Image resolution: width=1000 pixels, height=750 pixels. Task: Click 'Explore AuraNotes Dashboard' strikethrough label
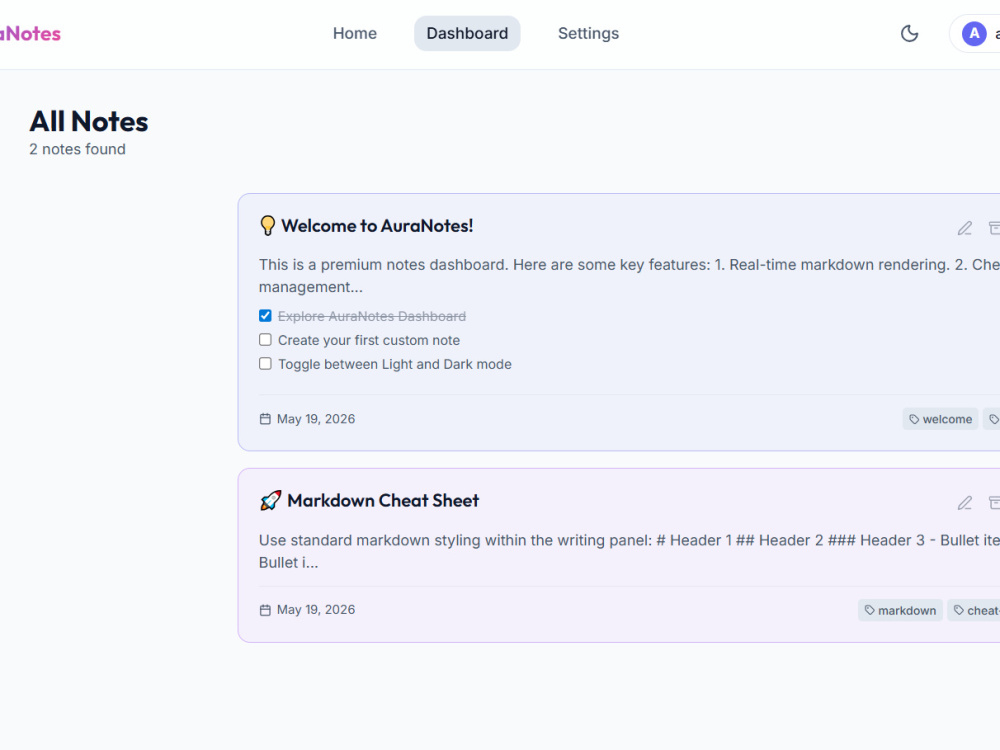372,316
